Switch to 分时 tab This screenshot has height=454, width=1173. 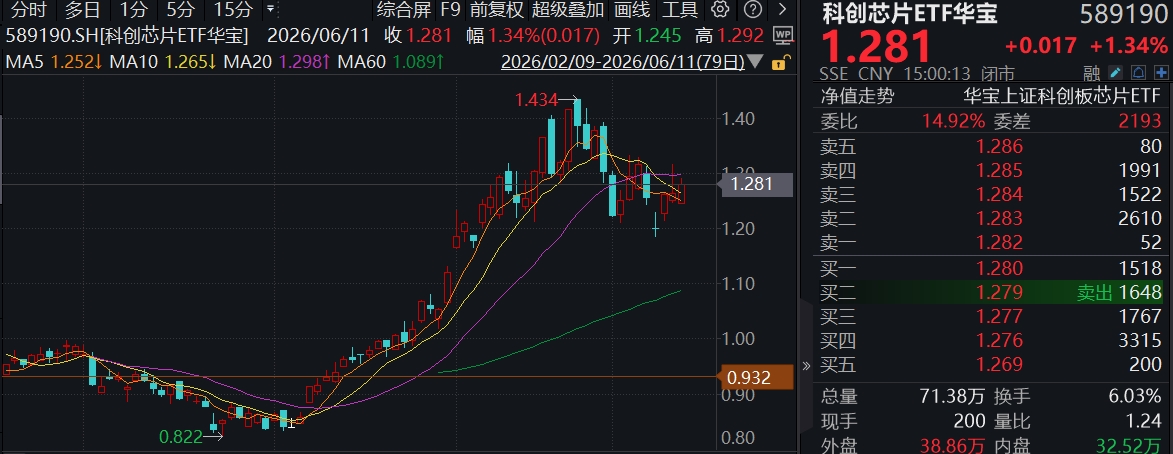pyautogui.click(x=29, y=10)
